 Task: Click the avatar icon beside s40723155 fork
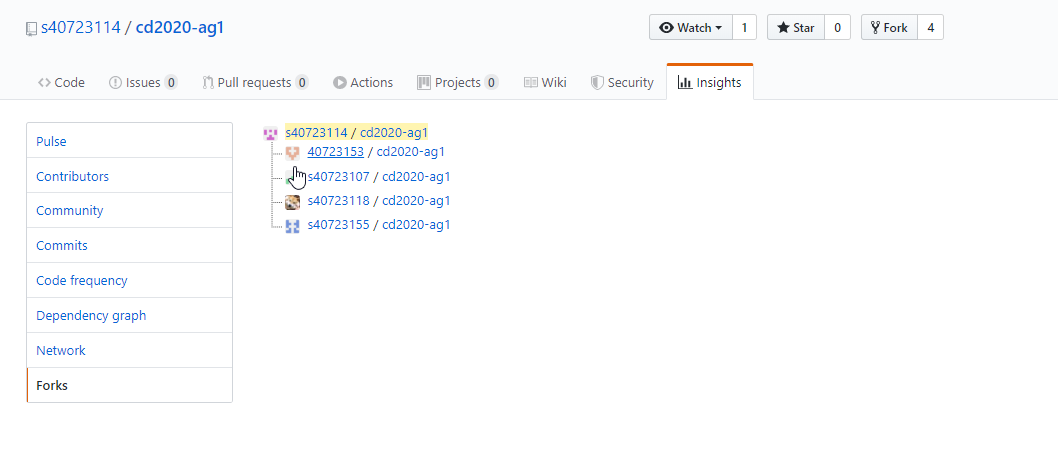pos(292,225)
